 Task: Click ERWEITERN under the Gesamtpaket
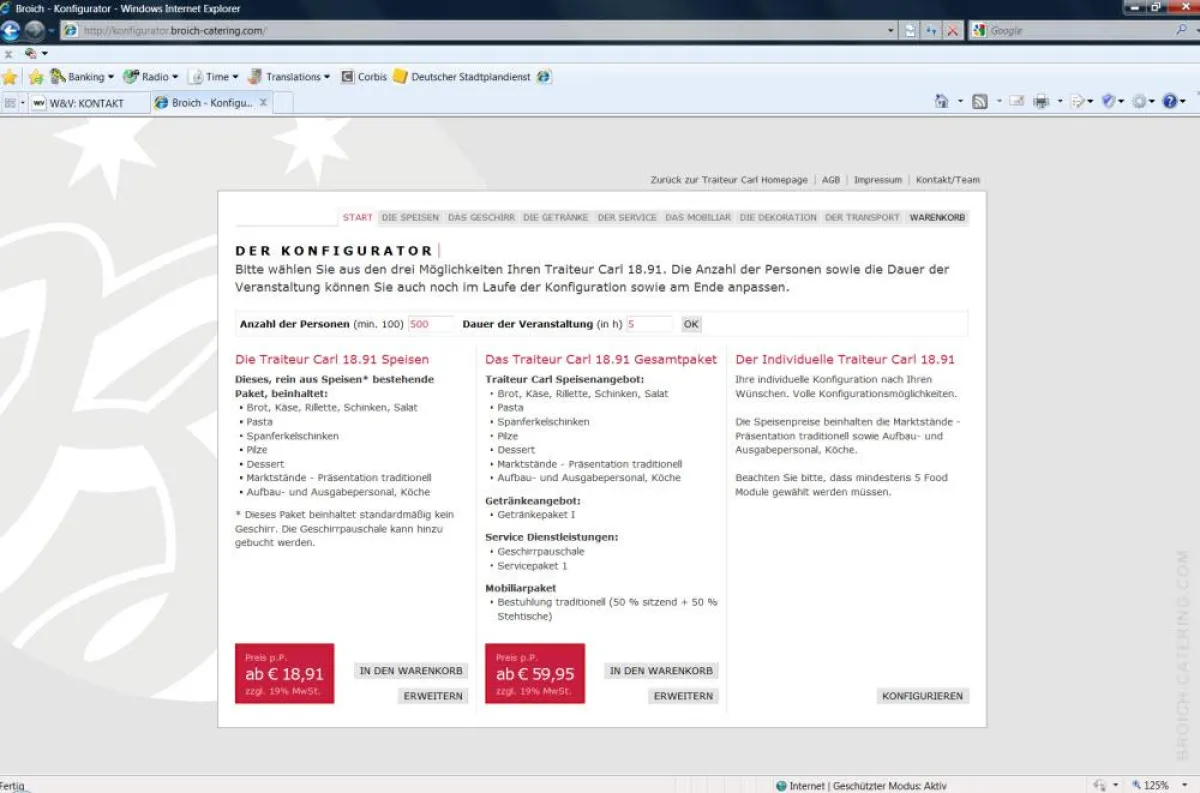(x=683, y=696)
